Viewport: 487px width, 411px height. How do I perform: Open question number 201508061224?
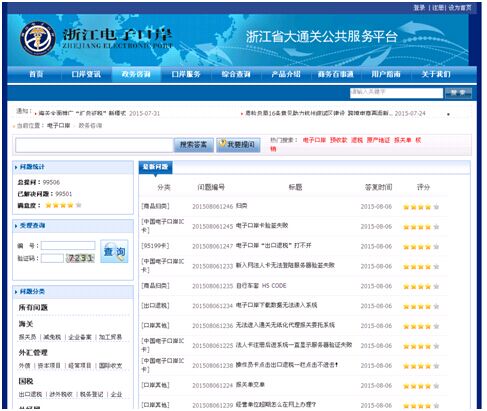[x=250, y=385]
